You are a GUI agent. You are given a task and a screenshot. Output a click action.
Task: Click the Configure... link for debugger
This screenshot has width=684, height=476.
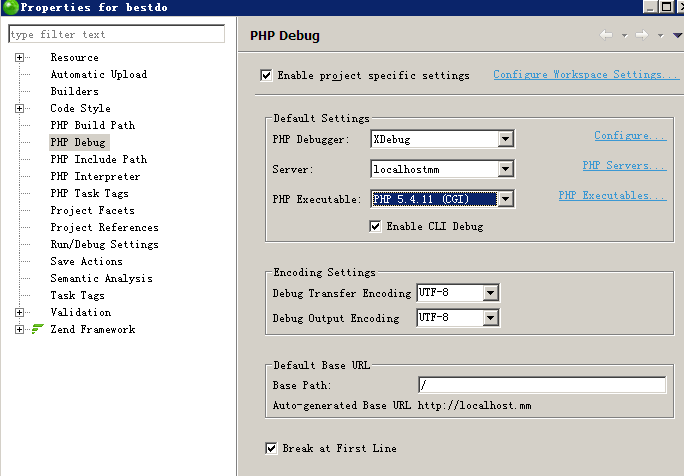coord(630,136)
